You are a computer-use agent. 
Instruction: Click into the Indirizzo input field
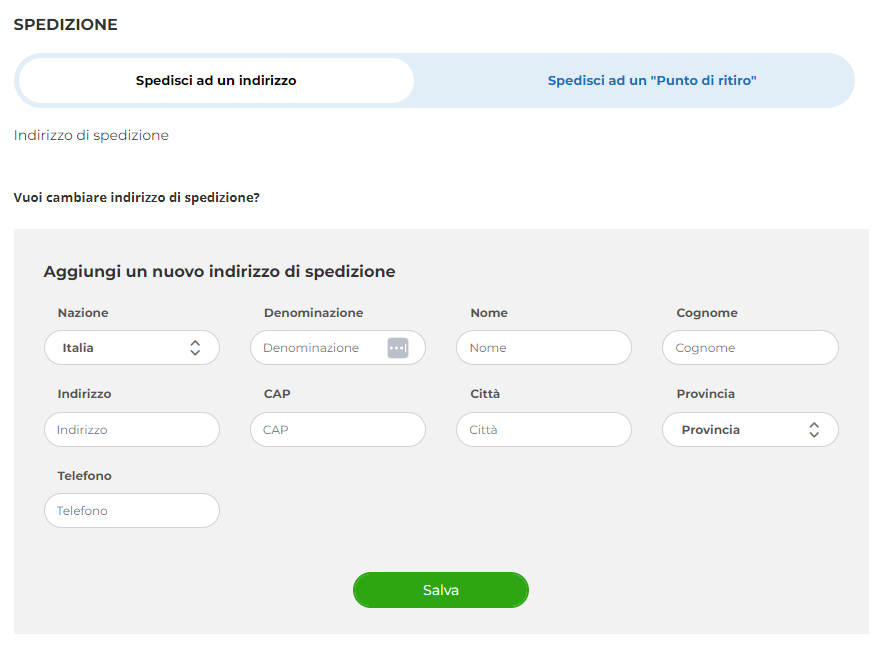132,429
